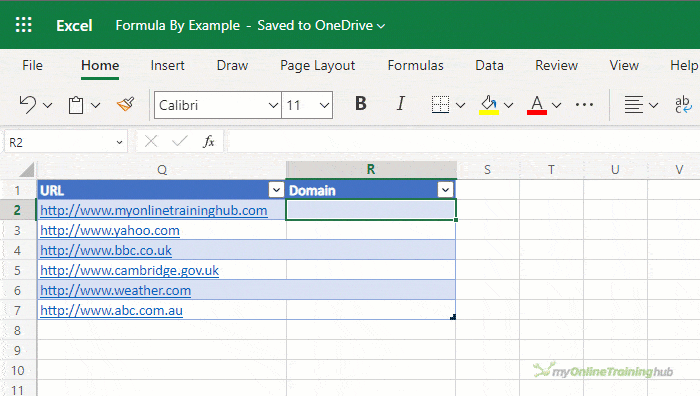Open the www.yahoo.com link
Image resolution: width=700 pixels, height=396 pixels.
(x=110, y=230)
